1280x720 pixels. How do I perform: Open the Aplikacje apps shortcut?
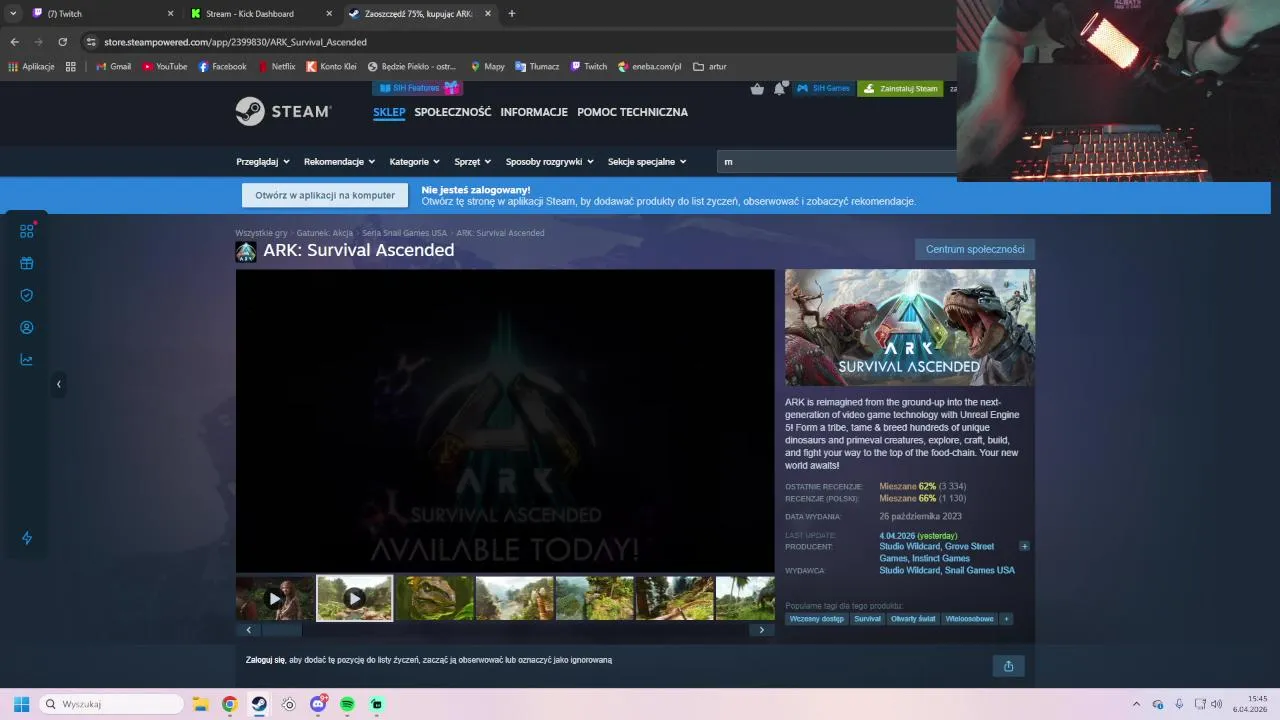[x=31, y=67]
